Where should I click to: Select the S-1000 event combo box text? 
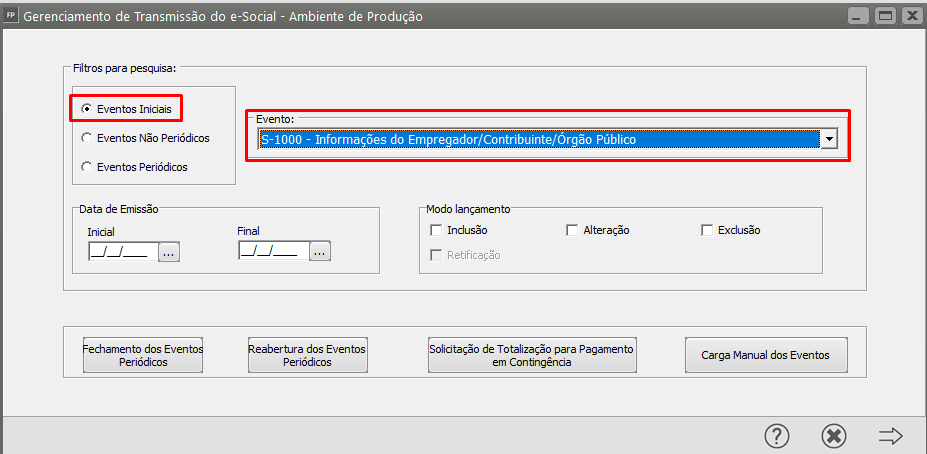(x=539, y=140)
